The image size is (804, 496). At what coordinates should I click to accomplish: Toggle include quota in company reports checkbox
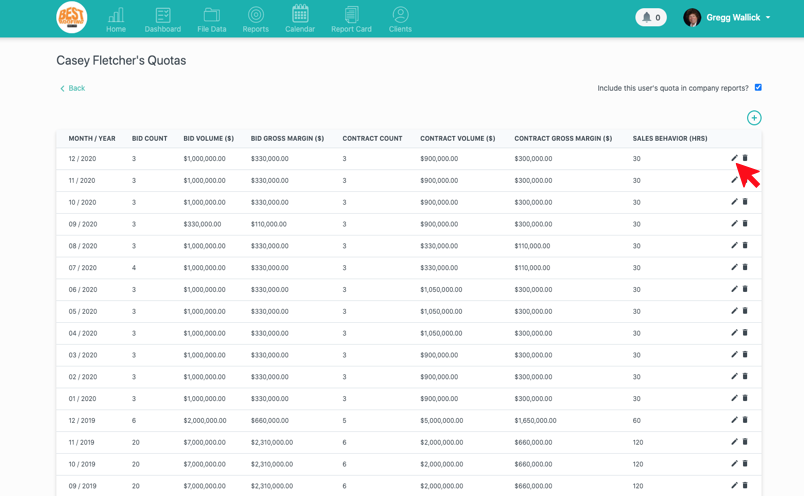(758, 88)
